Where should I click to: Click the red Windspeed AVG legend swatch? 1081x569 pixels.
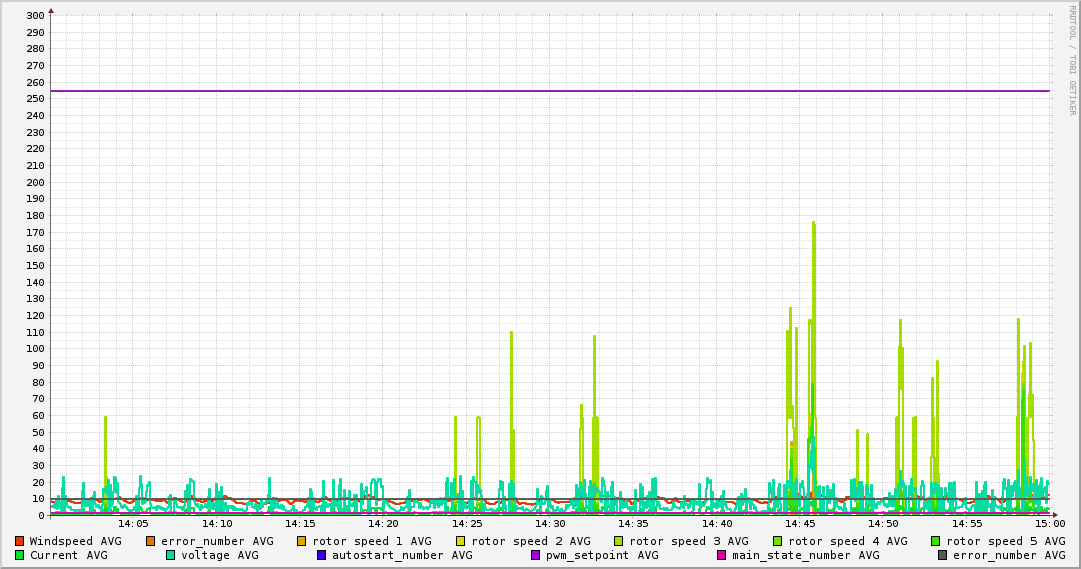pyautogui.click(x=19, y=541)
